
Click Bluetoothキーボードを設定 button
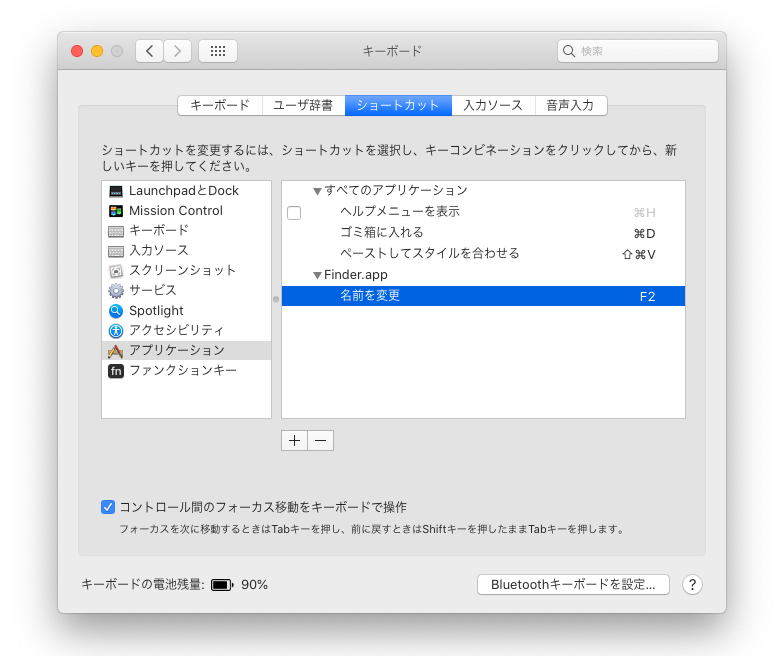click(x=573, y=585)
